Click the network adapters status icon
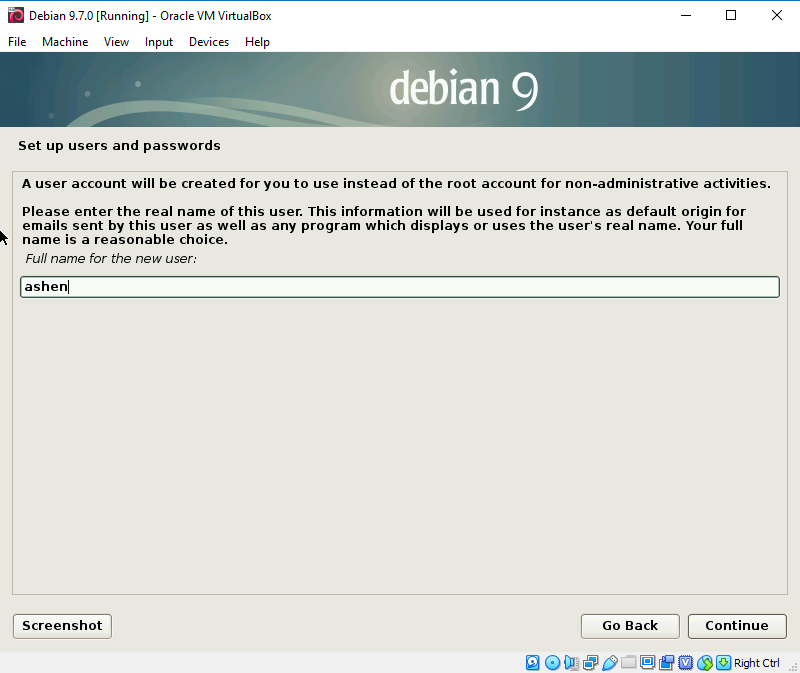 590,662
